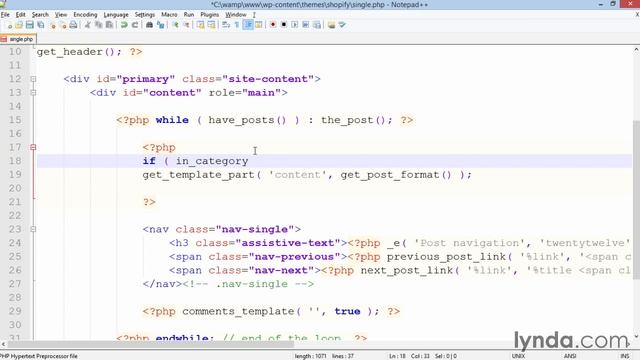Image resolution: width=640 pixels, height=360 pixels.
Task: Save the file with the Save icon
Action: click(29, 25)
